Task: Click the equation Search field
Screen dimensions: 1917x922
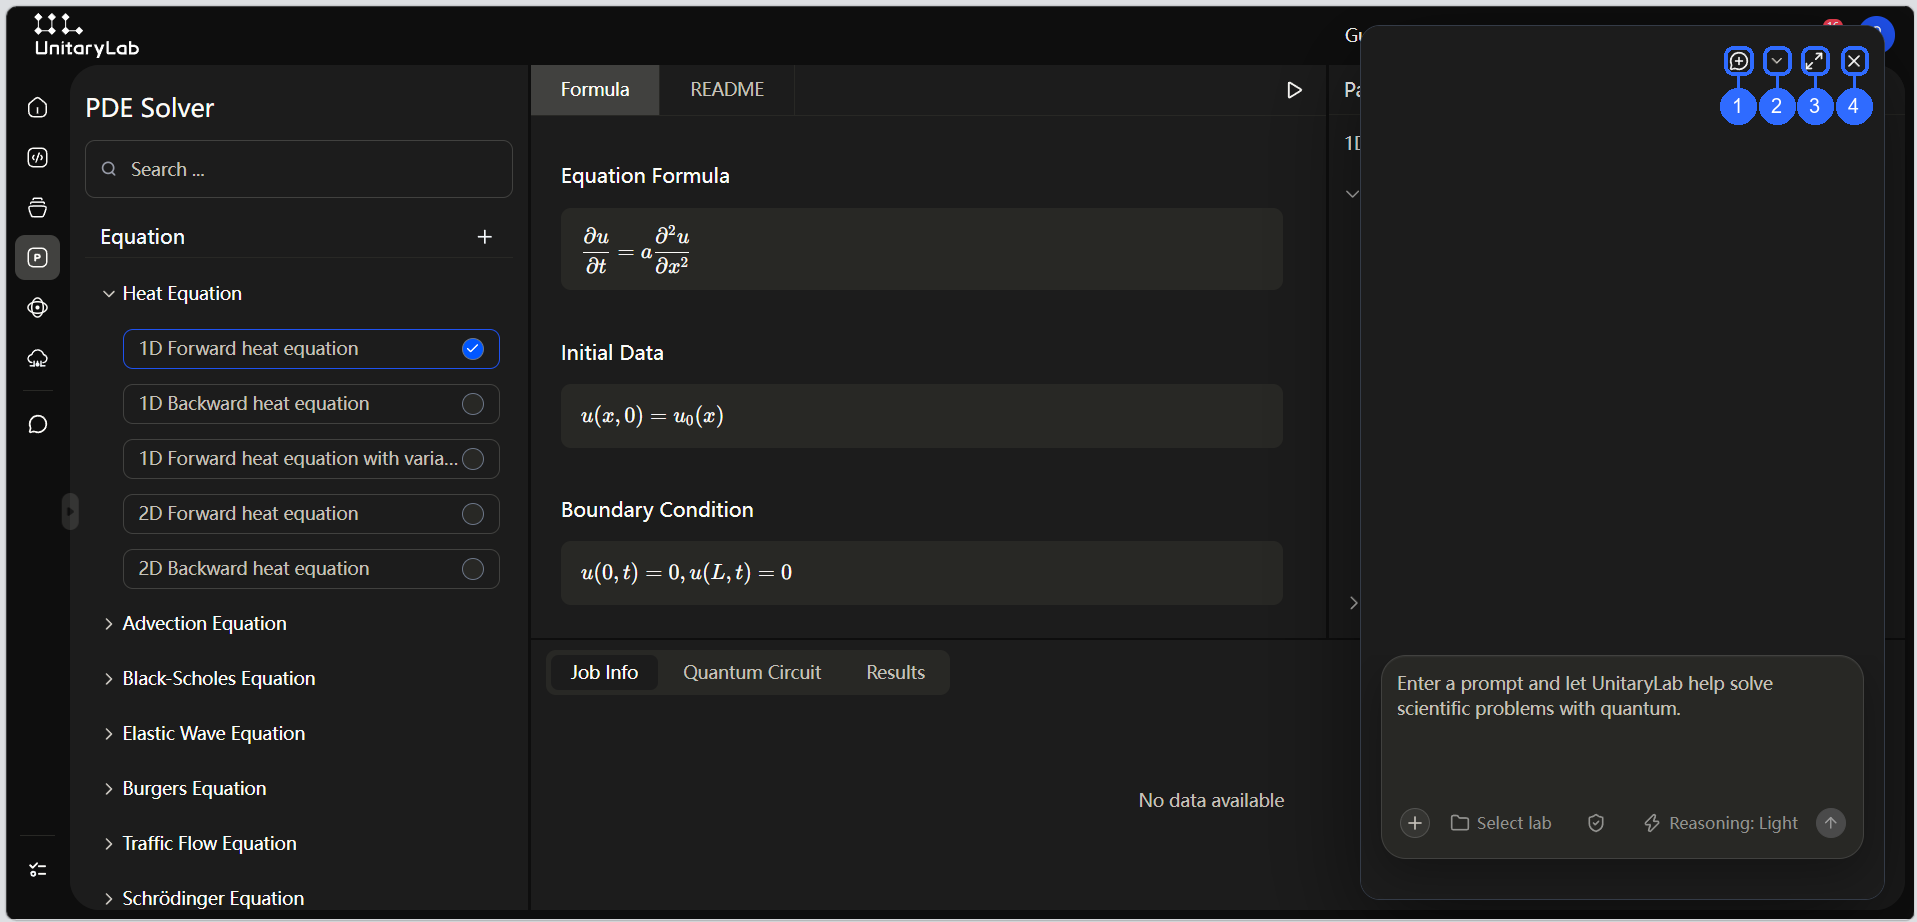Action: pos(299,169)
